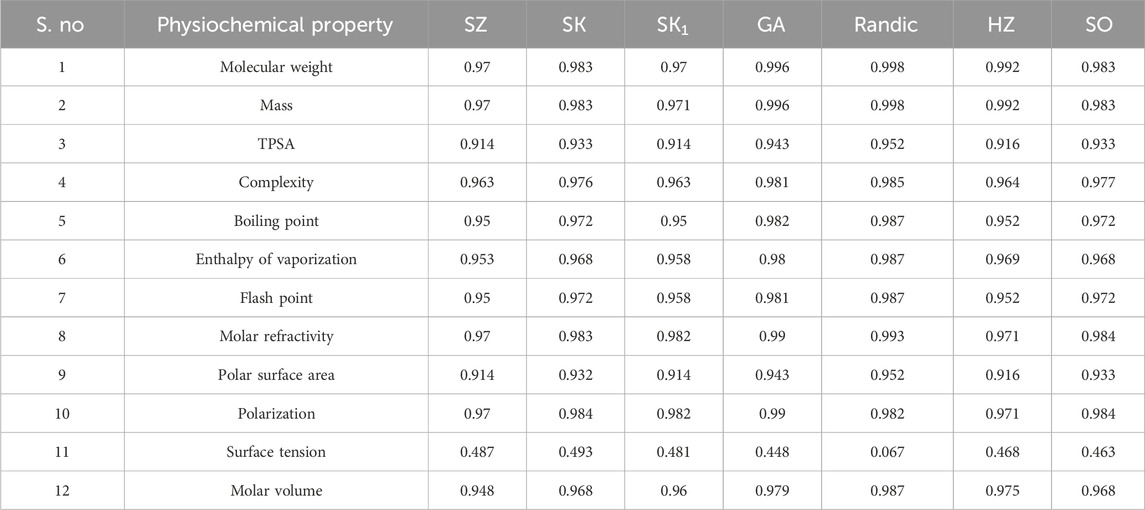
Task: Select the "Molar refractivity" row label
Action: pyautogui.click(x=276, y=337)
